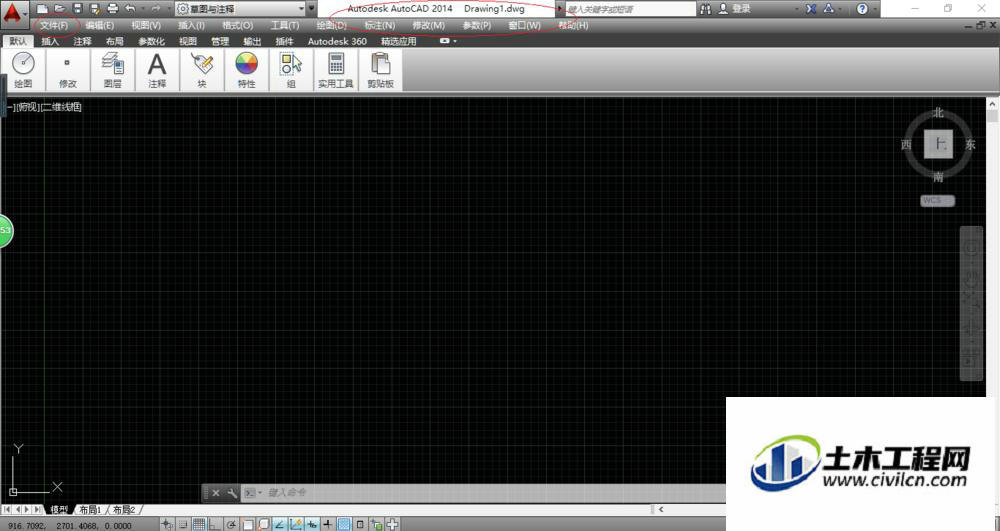The width and height of the screenshot is (1000, 531).
Task: Switch to the Autodesk 360 ribbon tab
Action: pos(337,41)
